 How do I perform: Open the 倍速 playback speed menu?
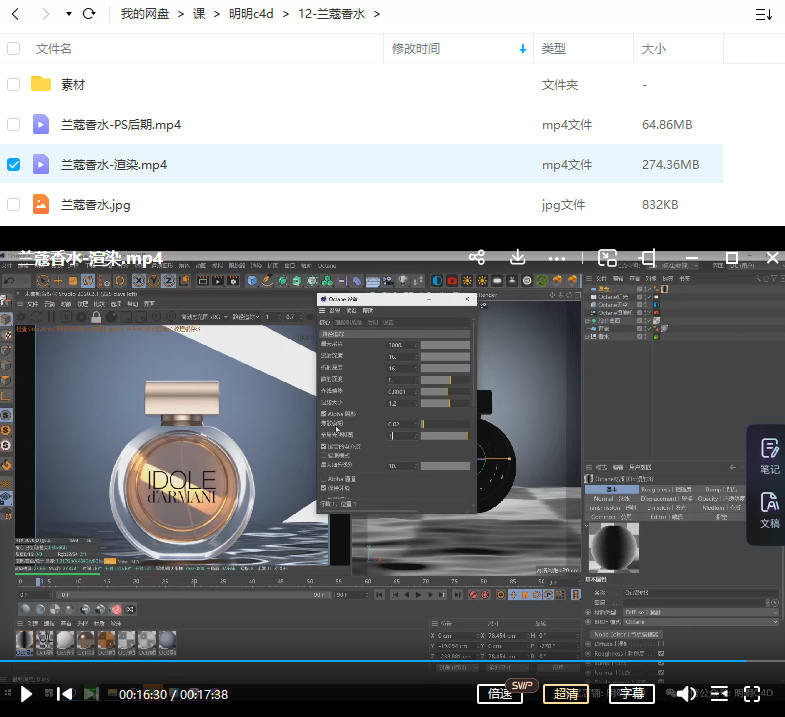500,694
